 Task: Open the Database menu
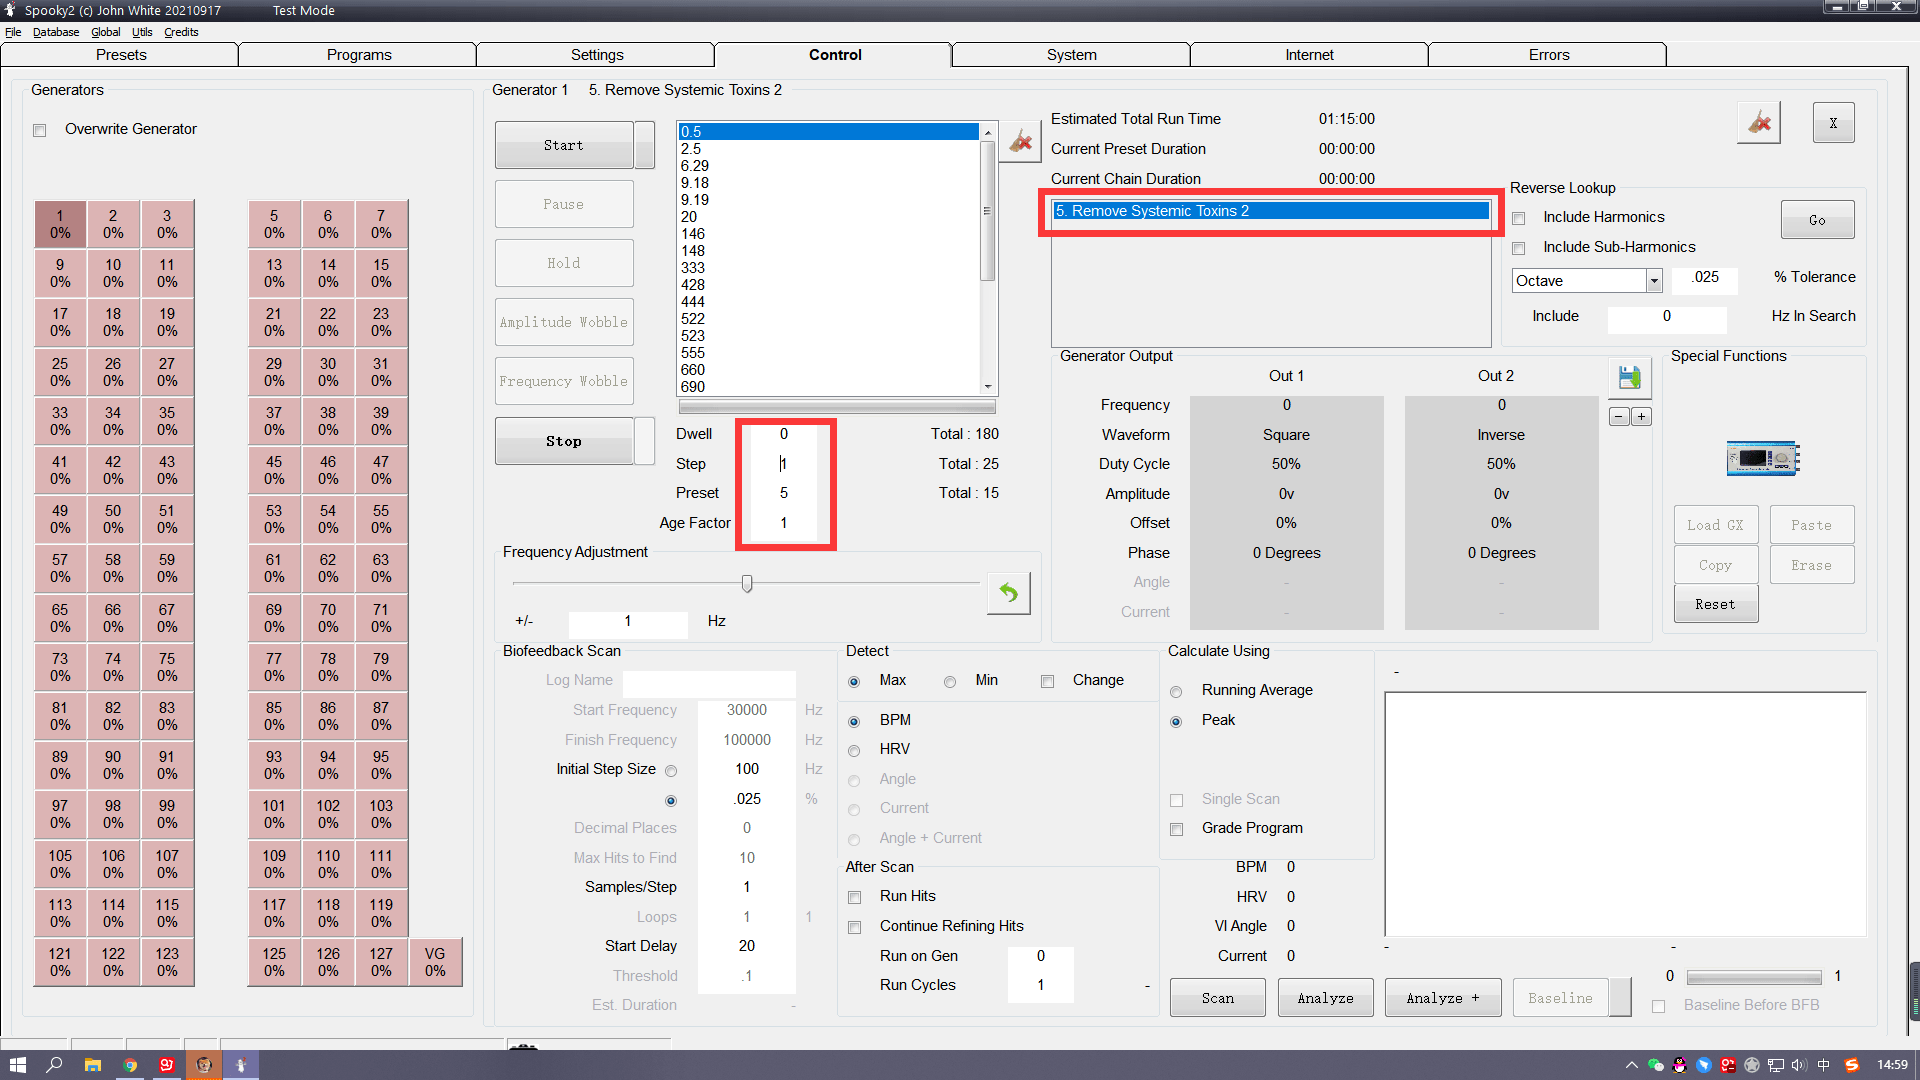pyautogui.click(x=56, y=32)
